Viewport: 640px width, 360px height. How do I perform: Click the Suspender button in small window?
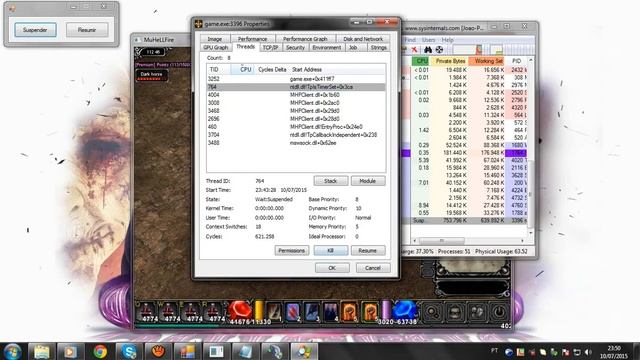coord(35,30)
